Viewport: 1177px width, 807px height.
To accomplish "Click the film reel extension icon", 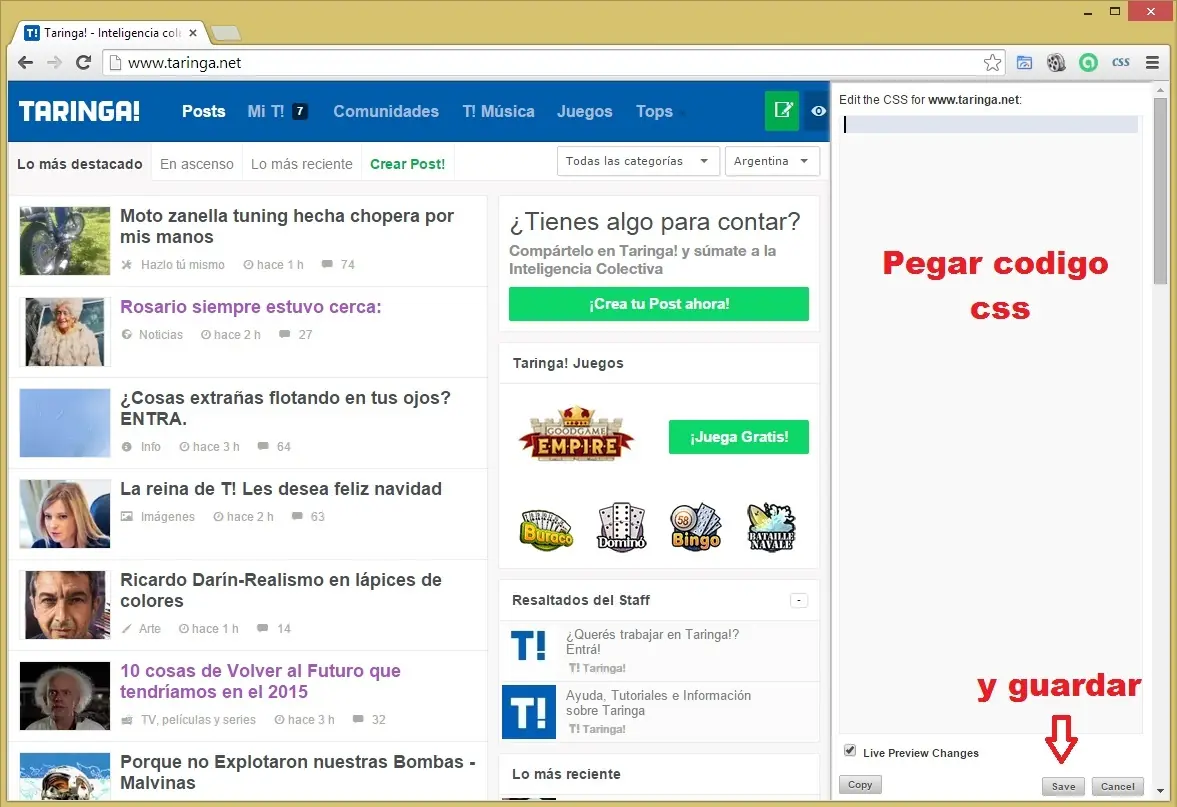I will click(1056, 63).
